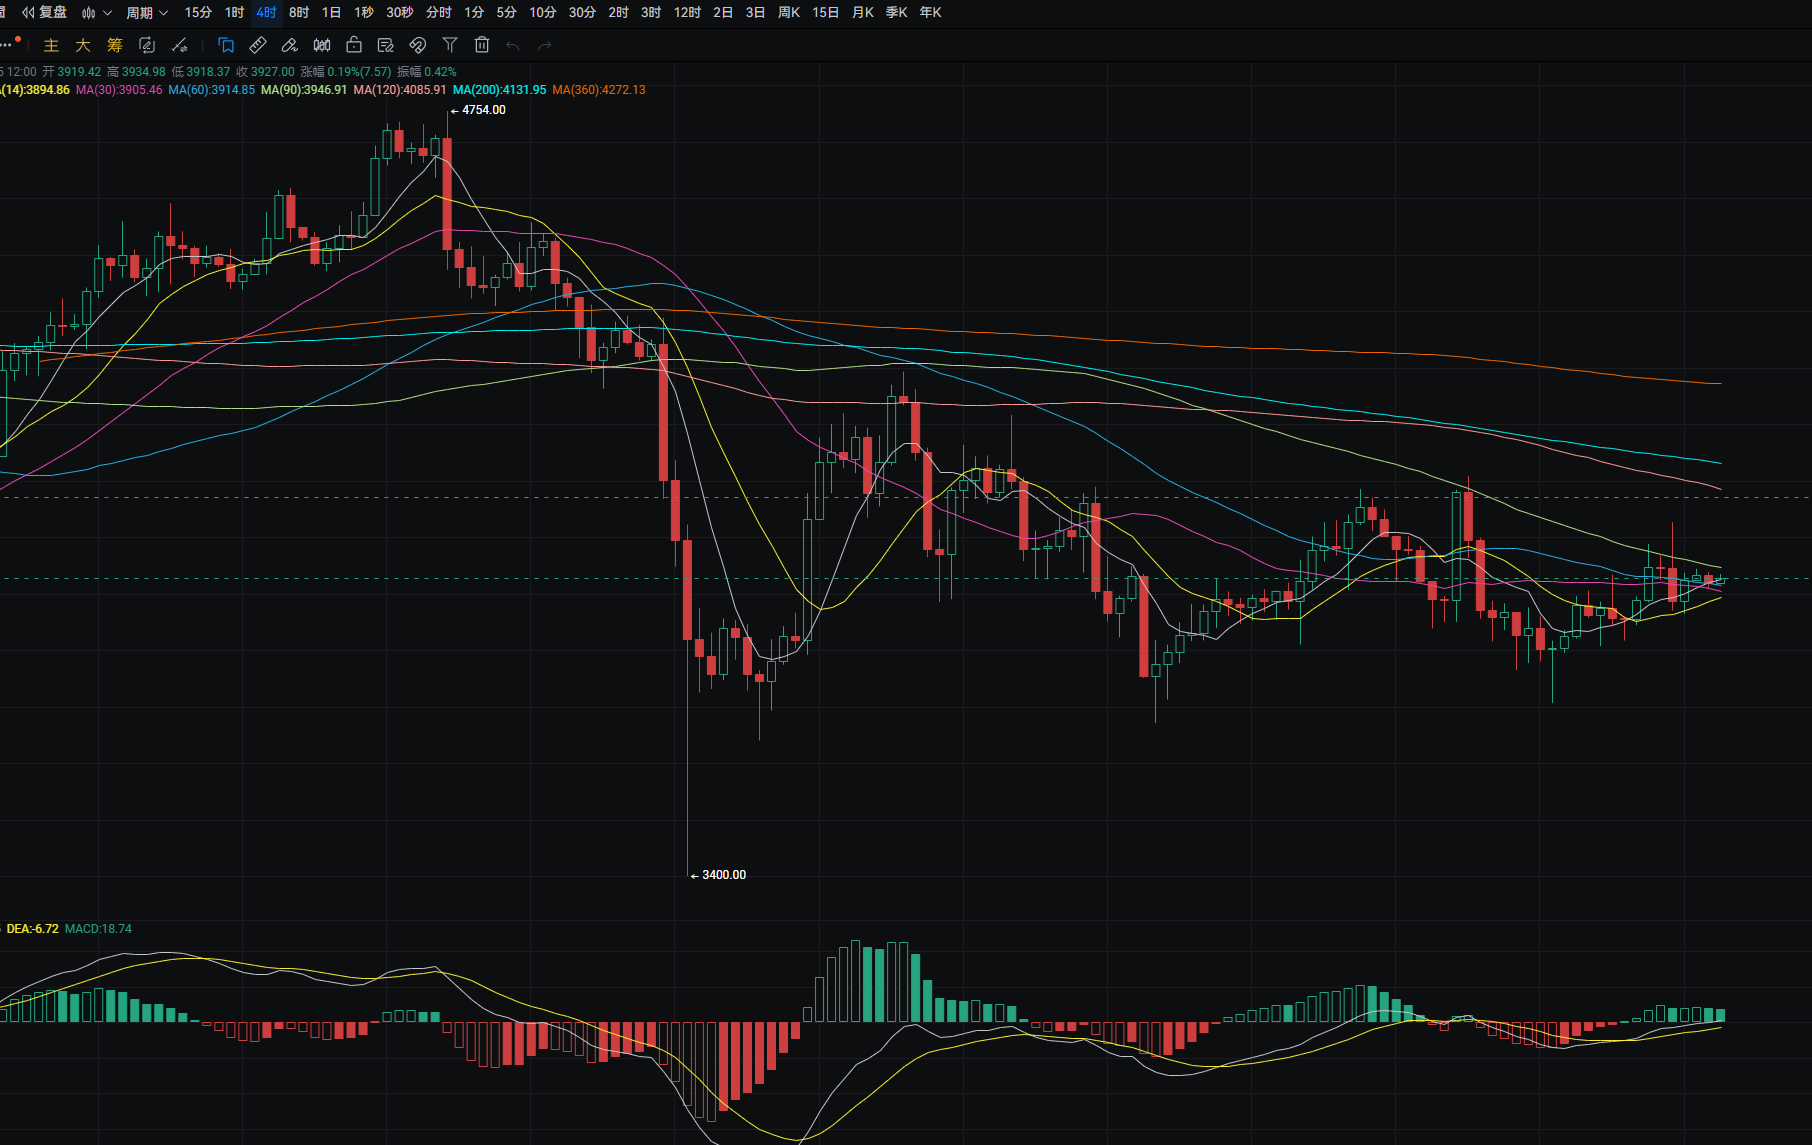Screen dimensions: 1812x1145
Task: Click the 4754.00 high price marker
Action: point(483,110)
